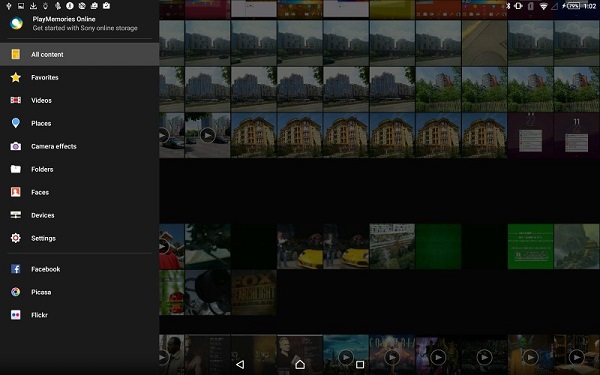Open the first red-roofed tower behind trees photo
Image resolution: width=600 pixels, height=375 pixels.
438,89
